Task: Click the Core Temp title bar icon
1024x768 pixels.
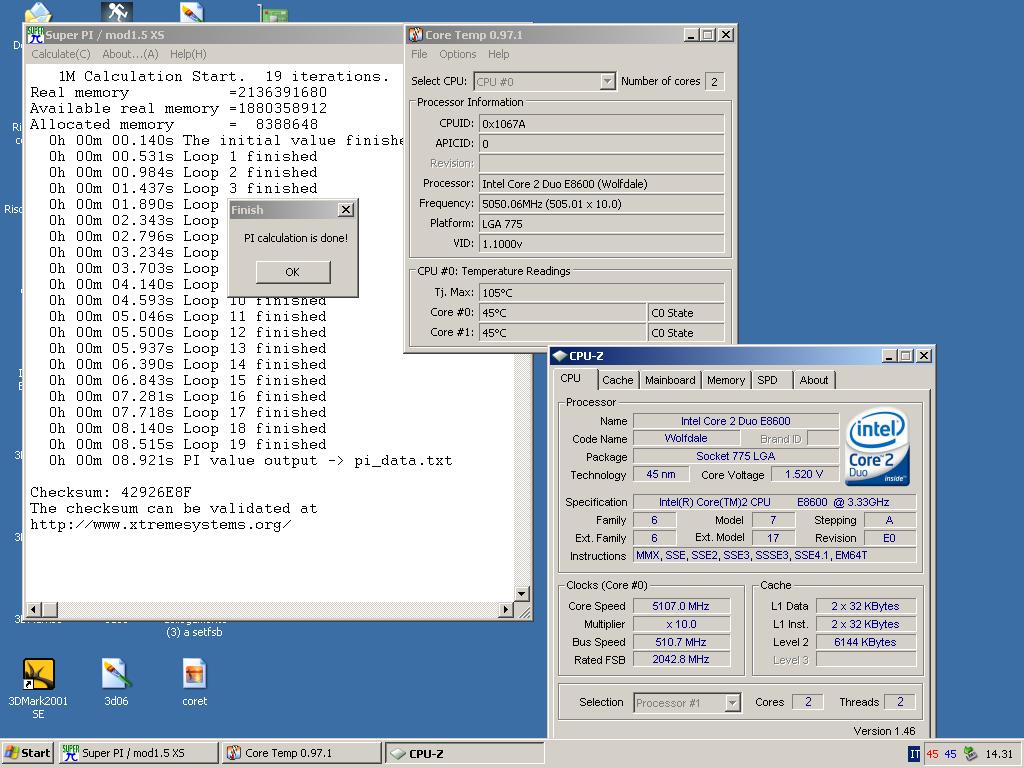Action: point(416,35)
